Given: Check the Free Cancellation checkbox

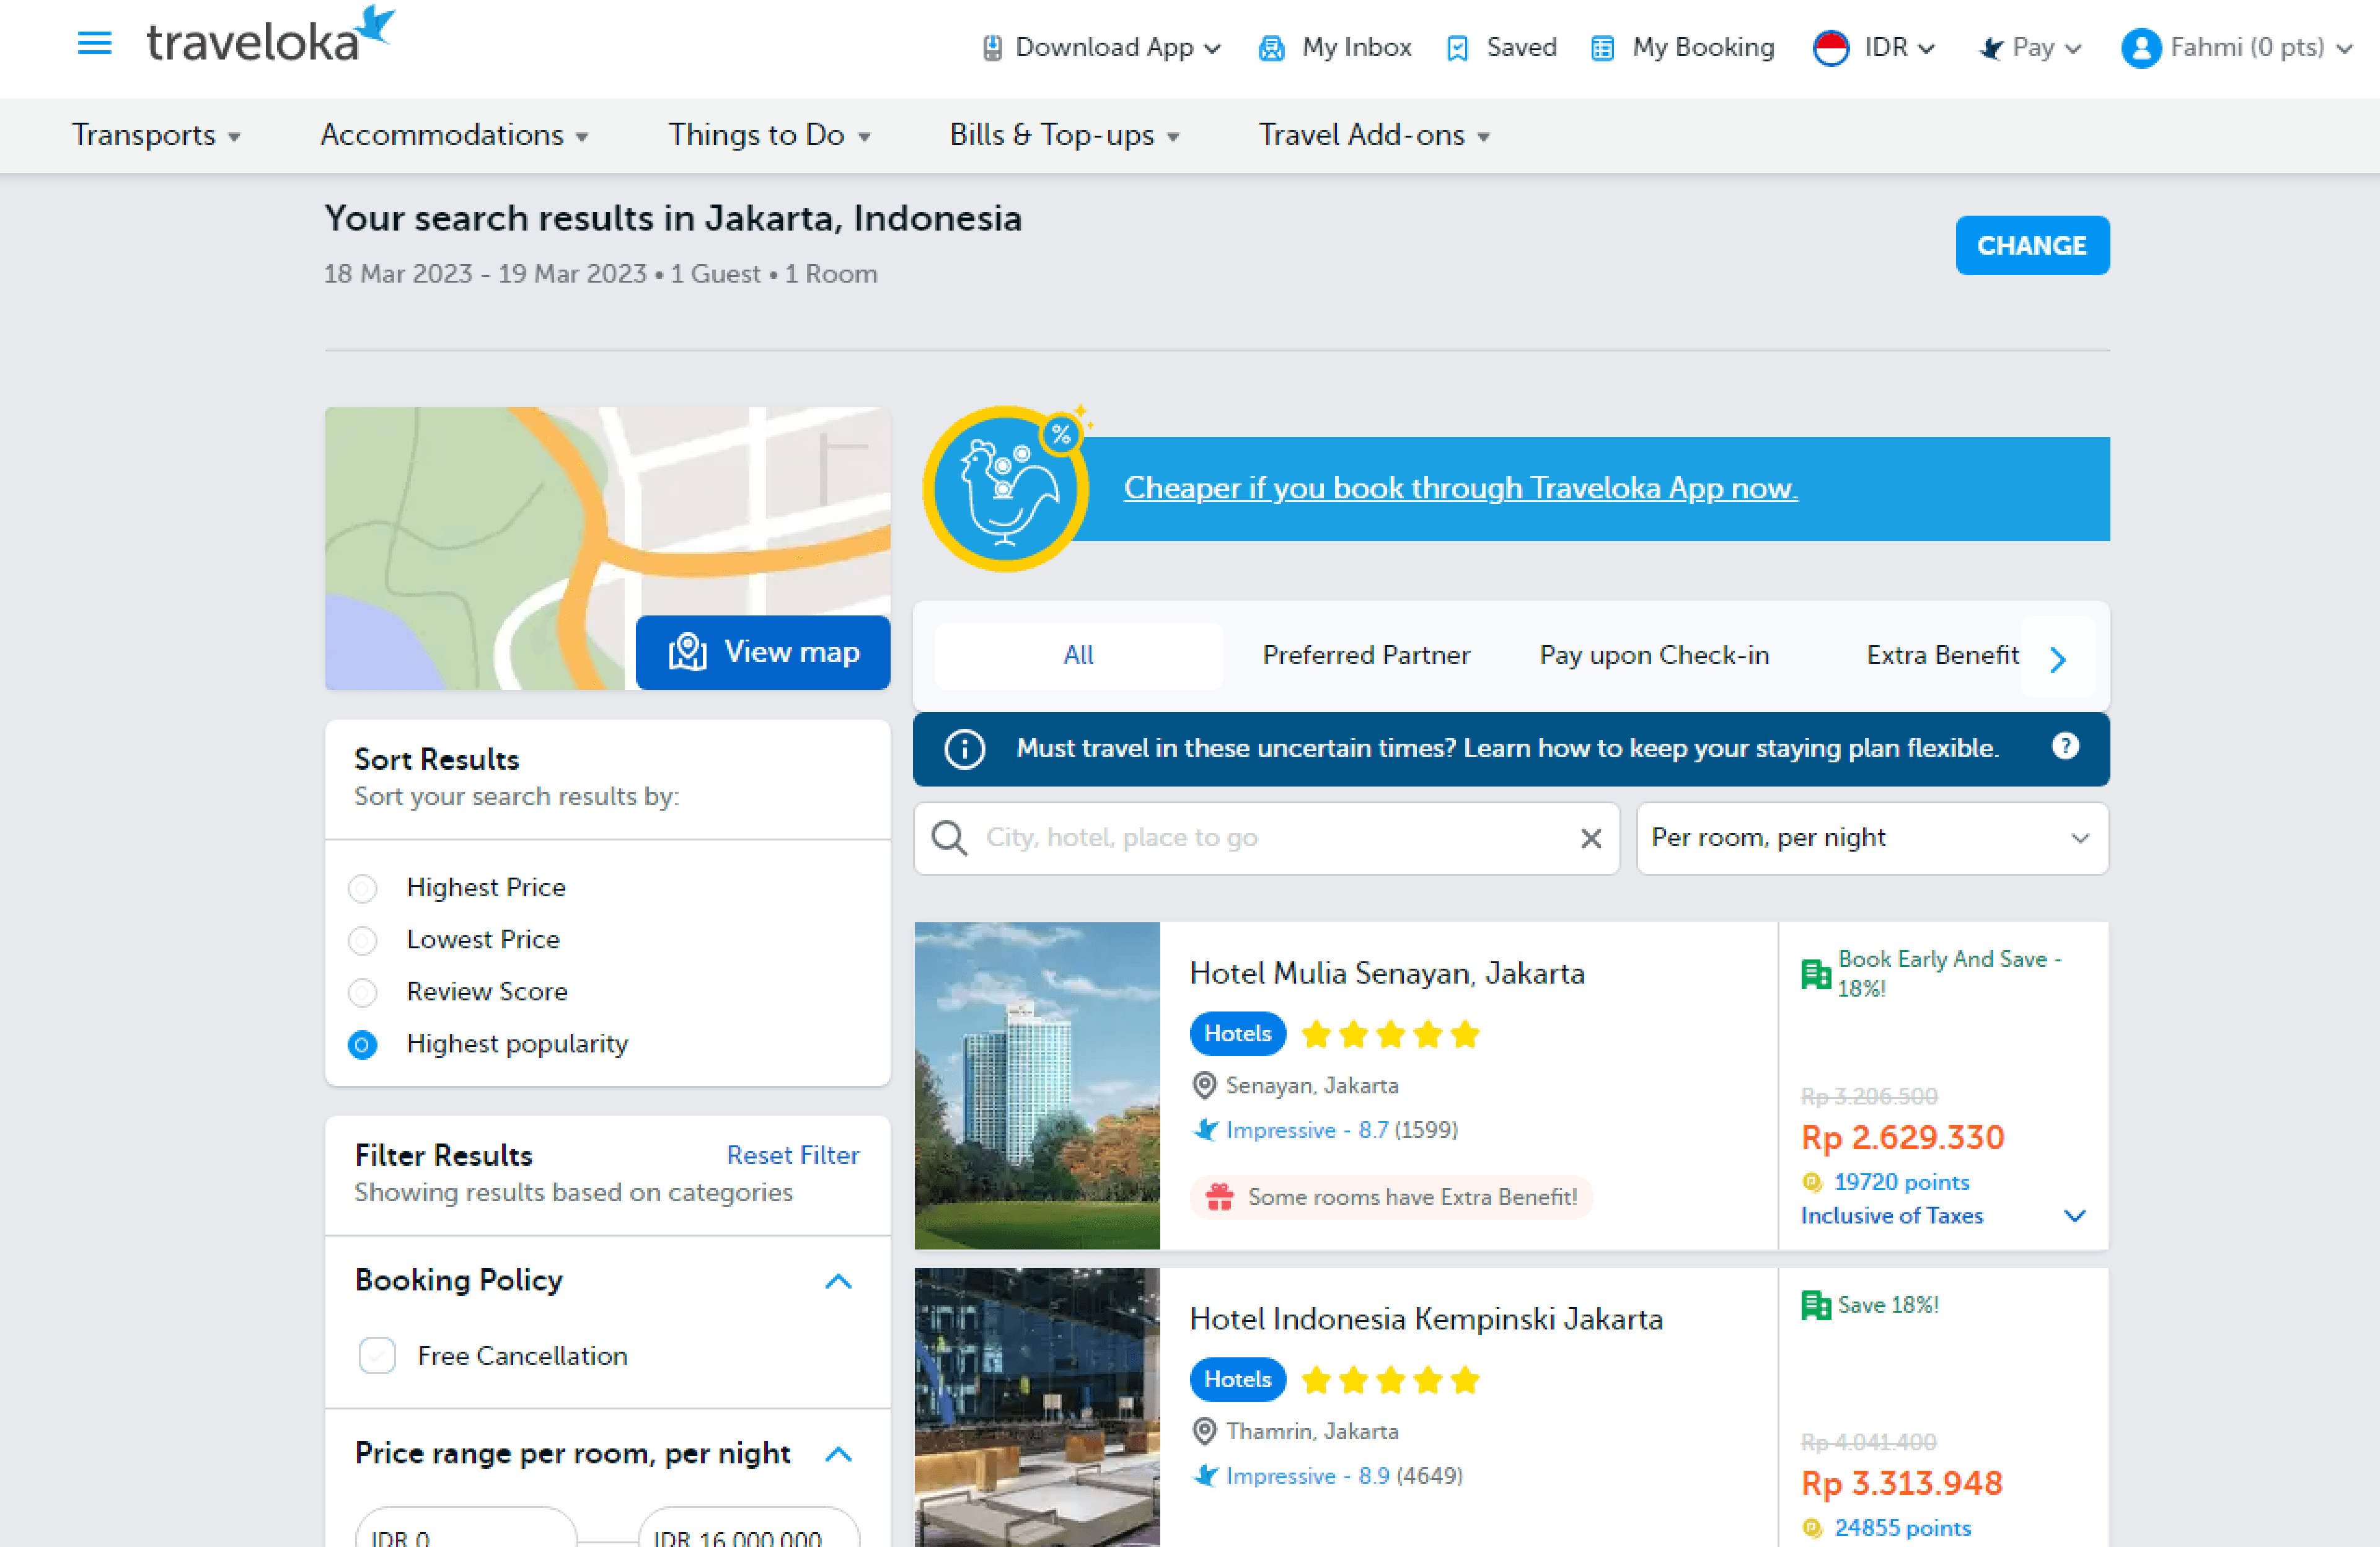Looking at the screenshot, I should pos(377,1356).
